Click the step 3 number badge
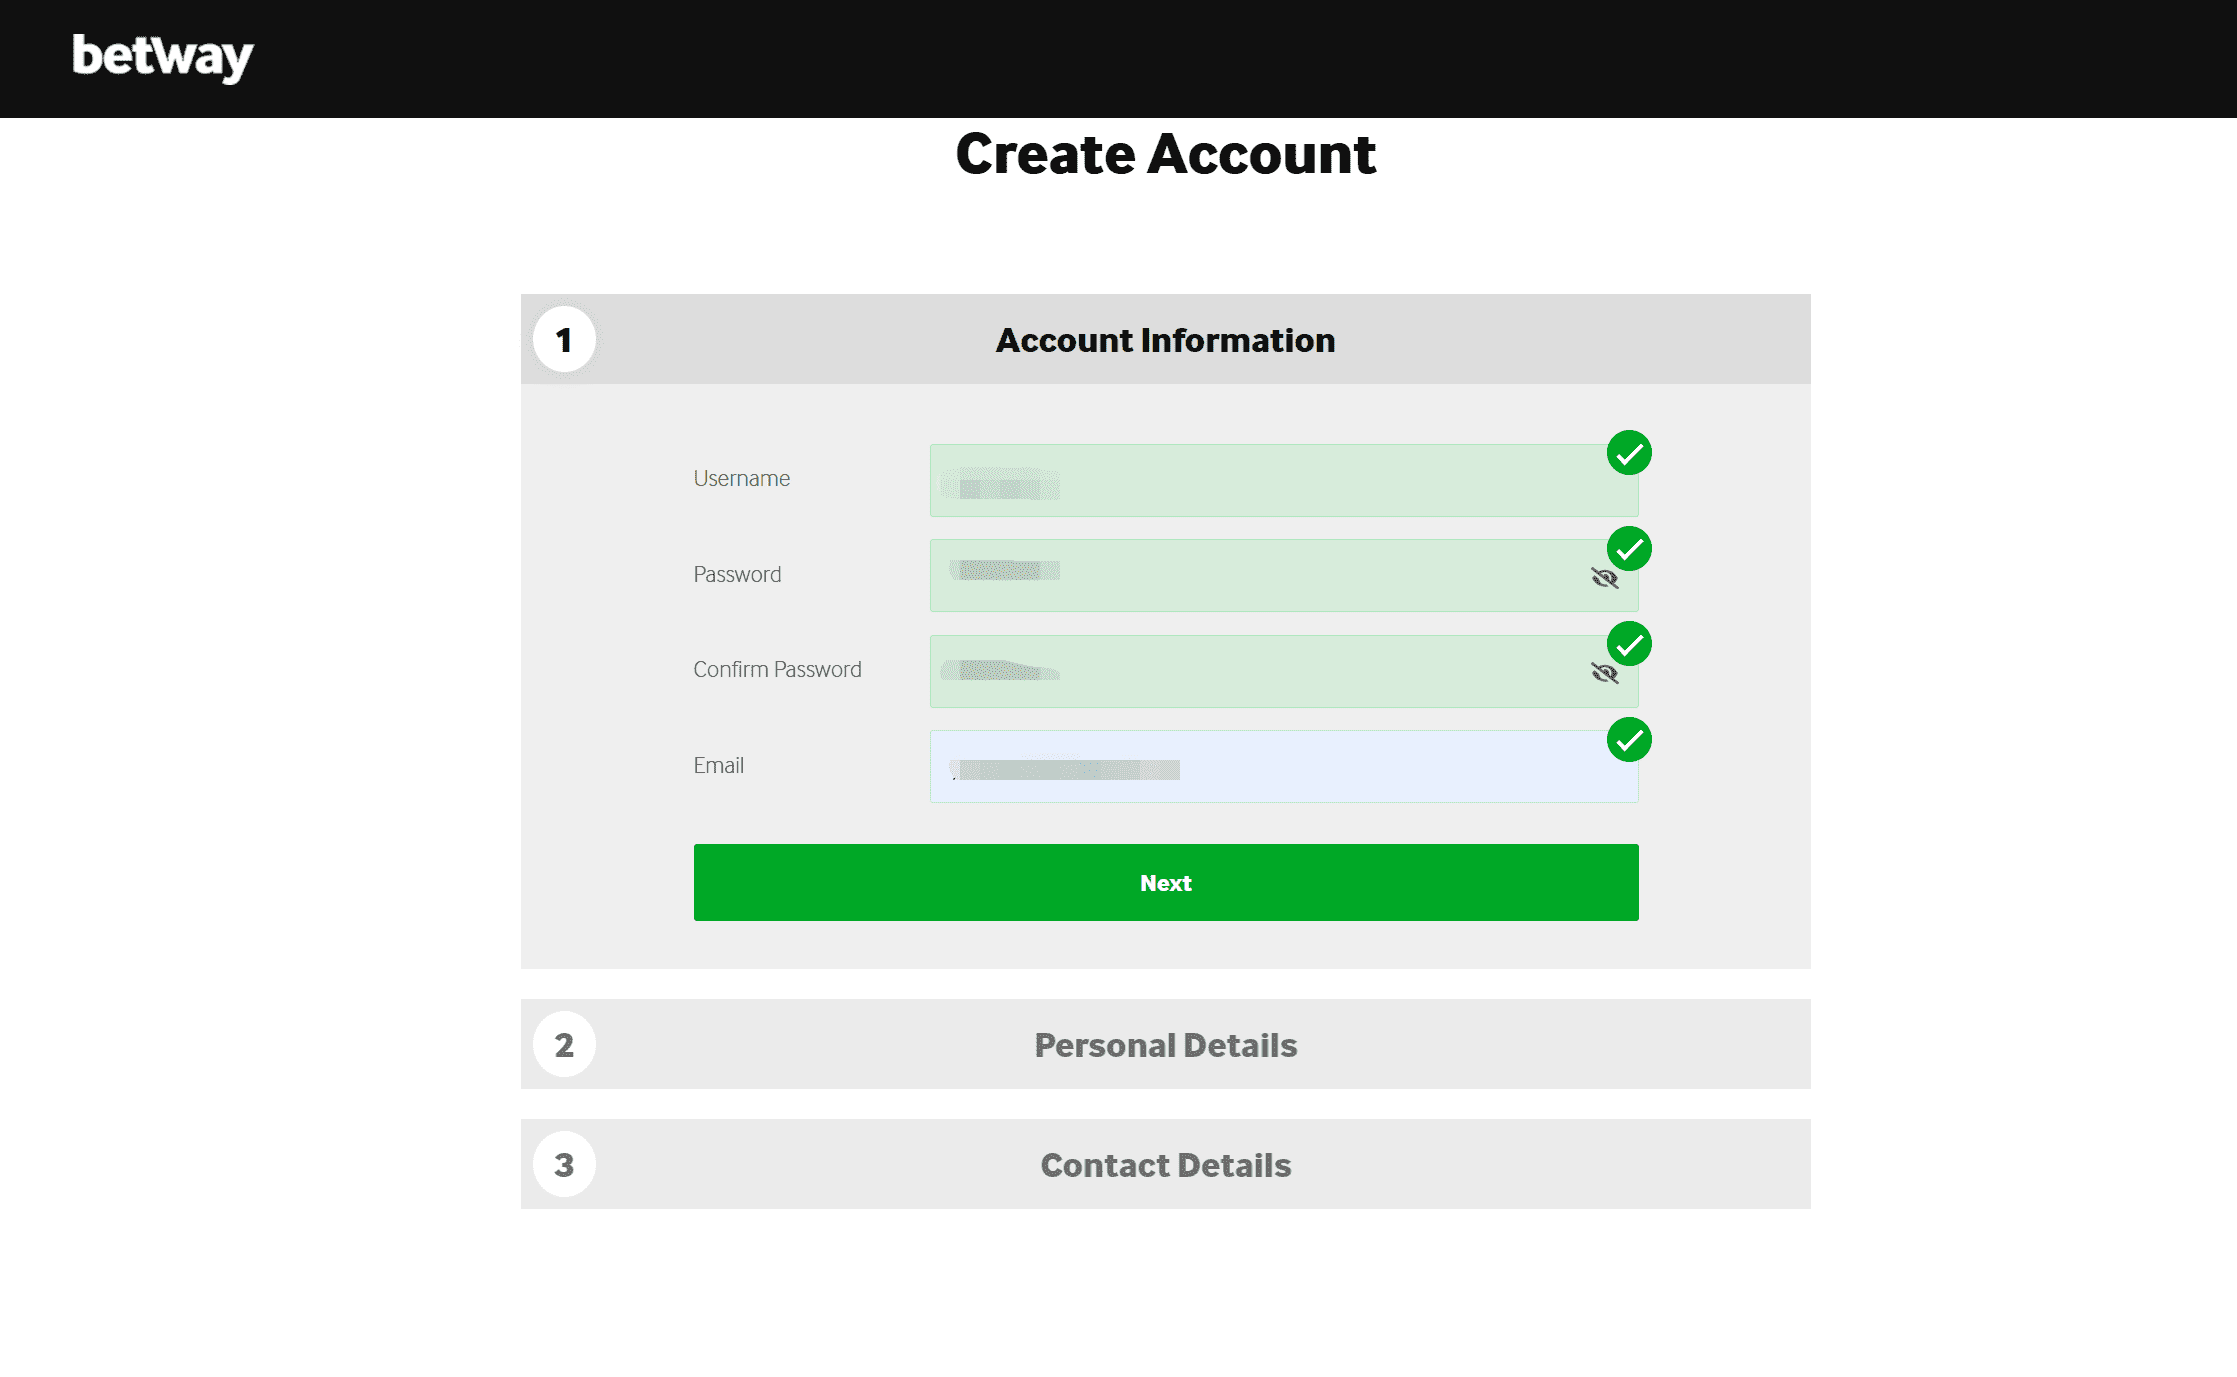Screen dimensions: 2237x1377 [x=564, y=1165]
